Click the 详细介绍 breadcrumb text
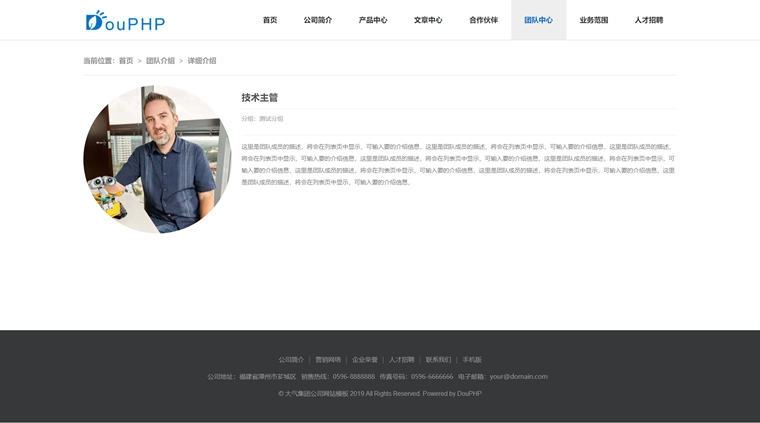 tap(202, 61)
